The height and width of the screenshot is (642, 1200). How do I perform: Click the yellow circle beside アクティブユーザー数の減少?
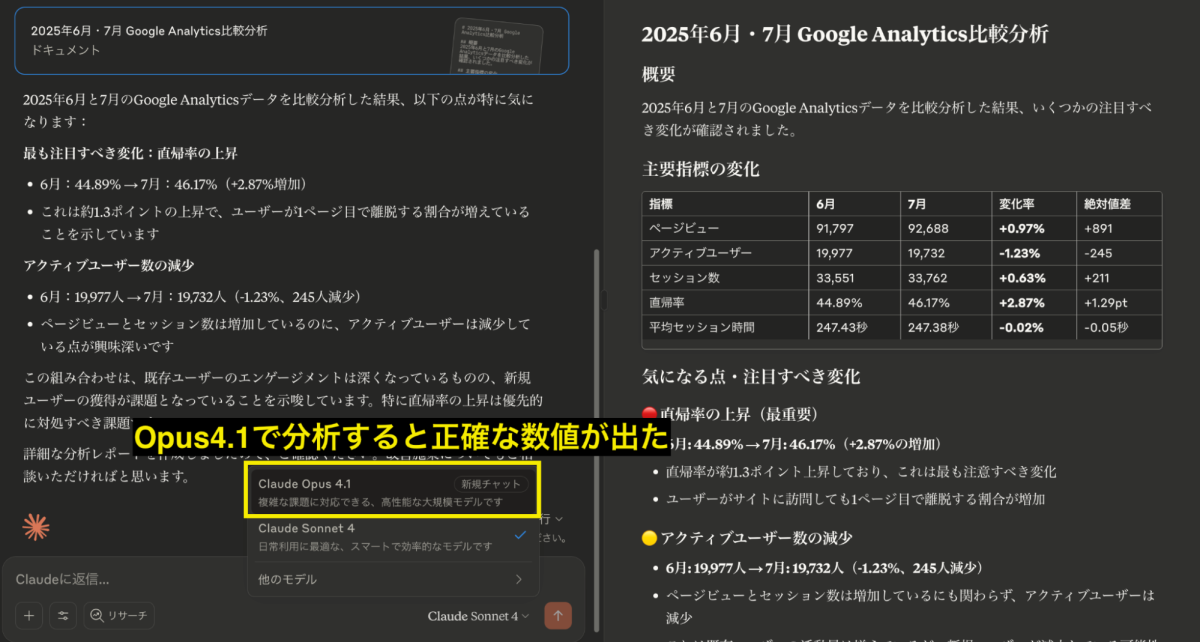(649, 538)
